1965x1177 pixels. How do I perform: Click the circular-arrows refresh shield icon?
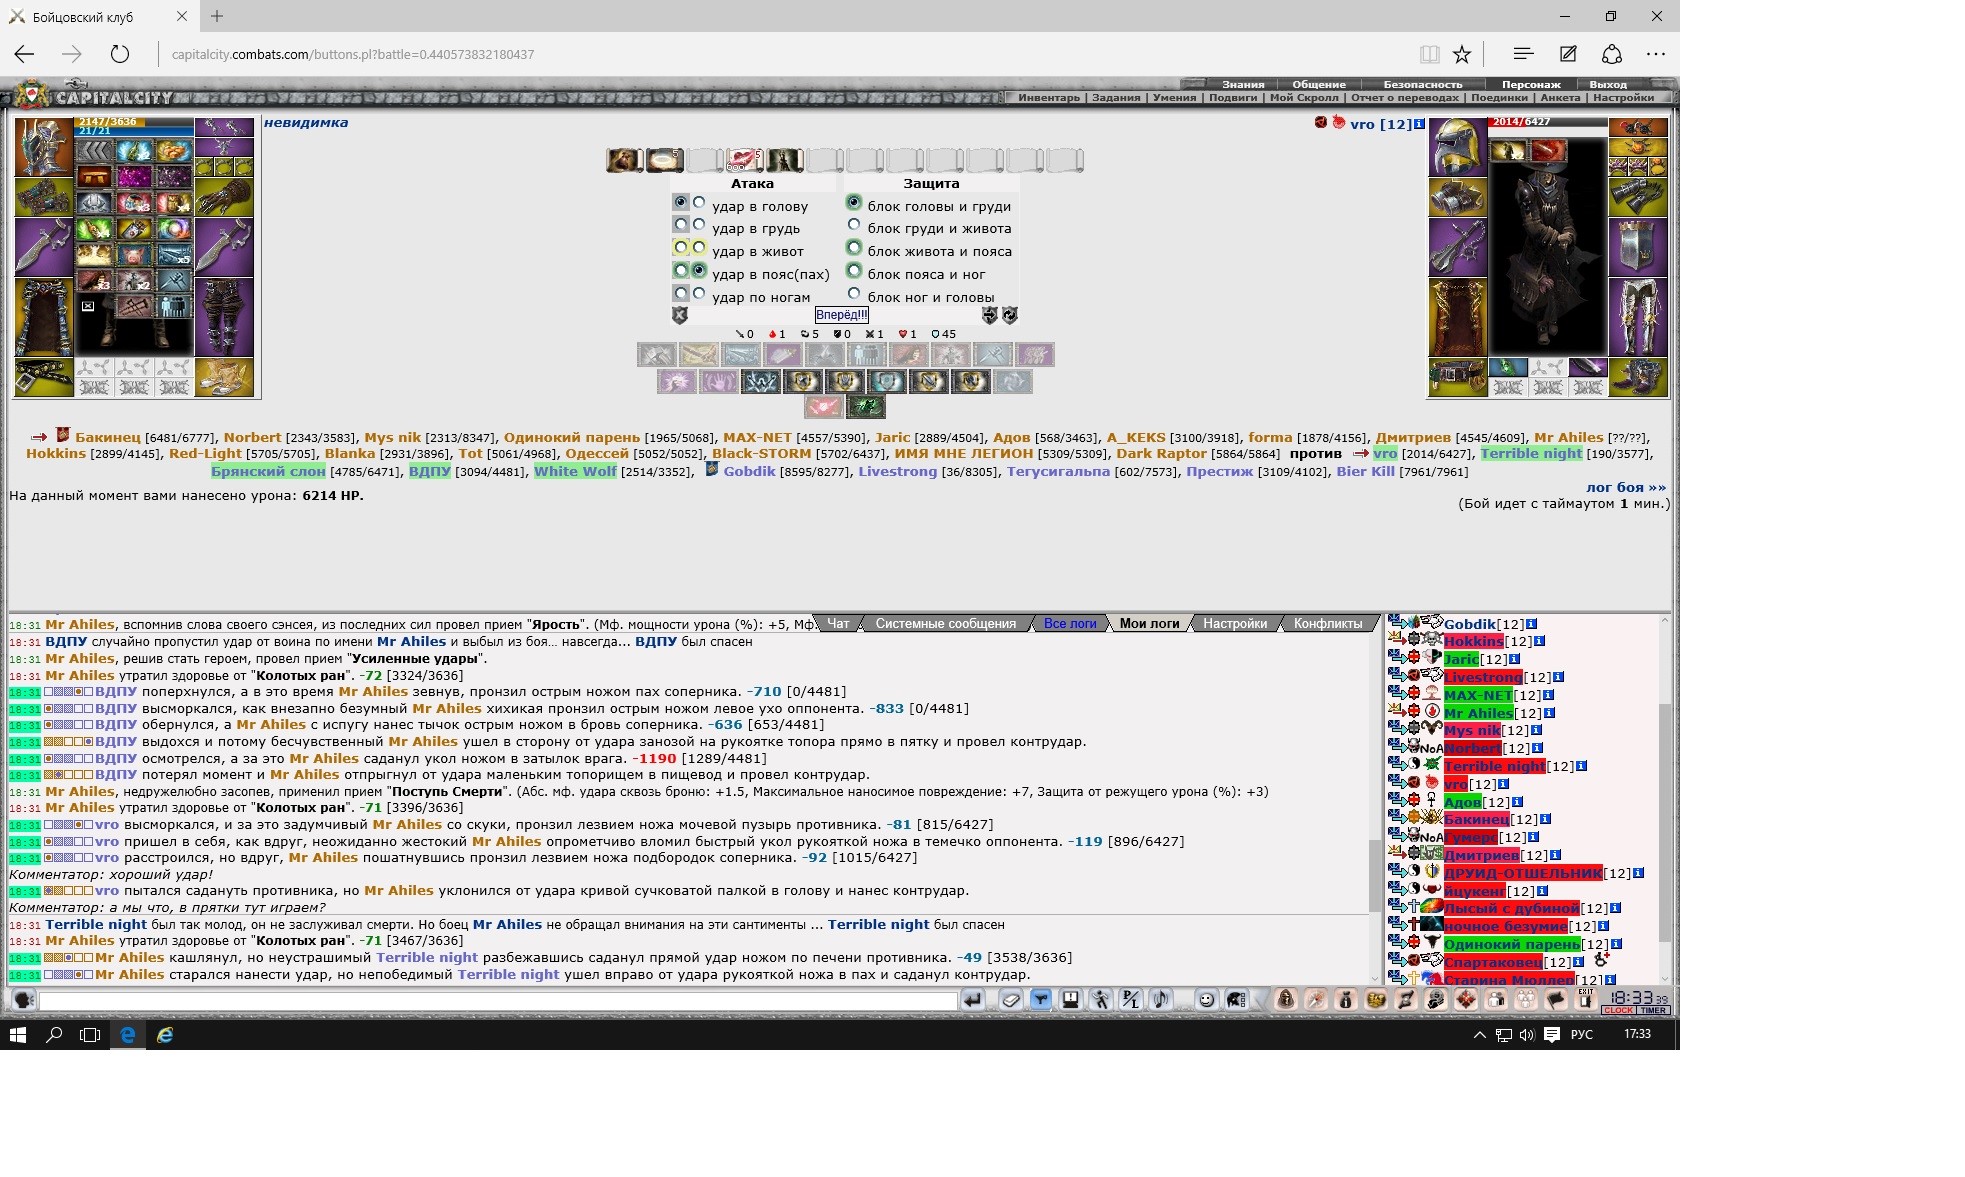tap(1010, 315)
